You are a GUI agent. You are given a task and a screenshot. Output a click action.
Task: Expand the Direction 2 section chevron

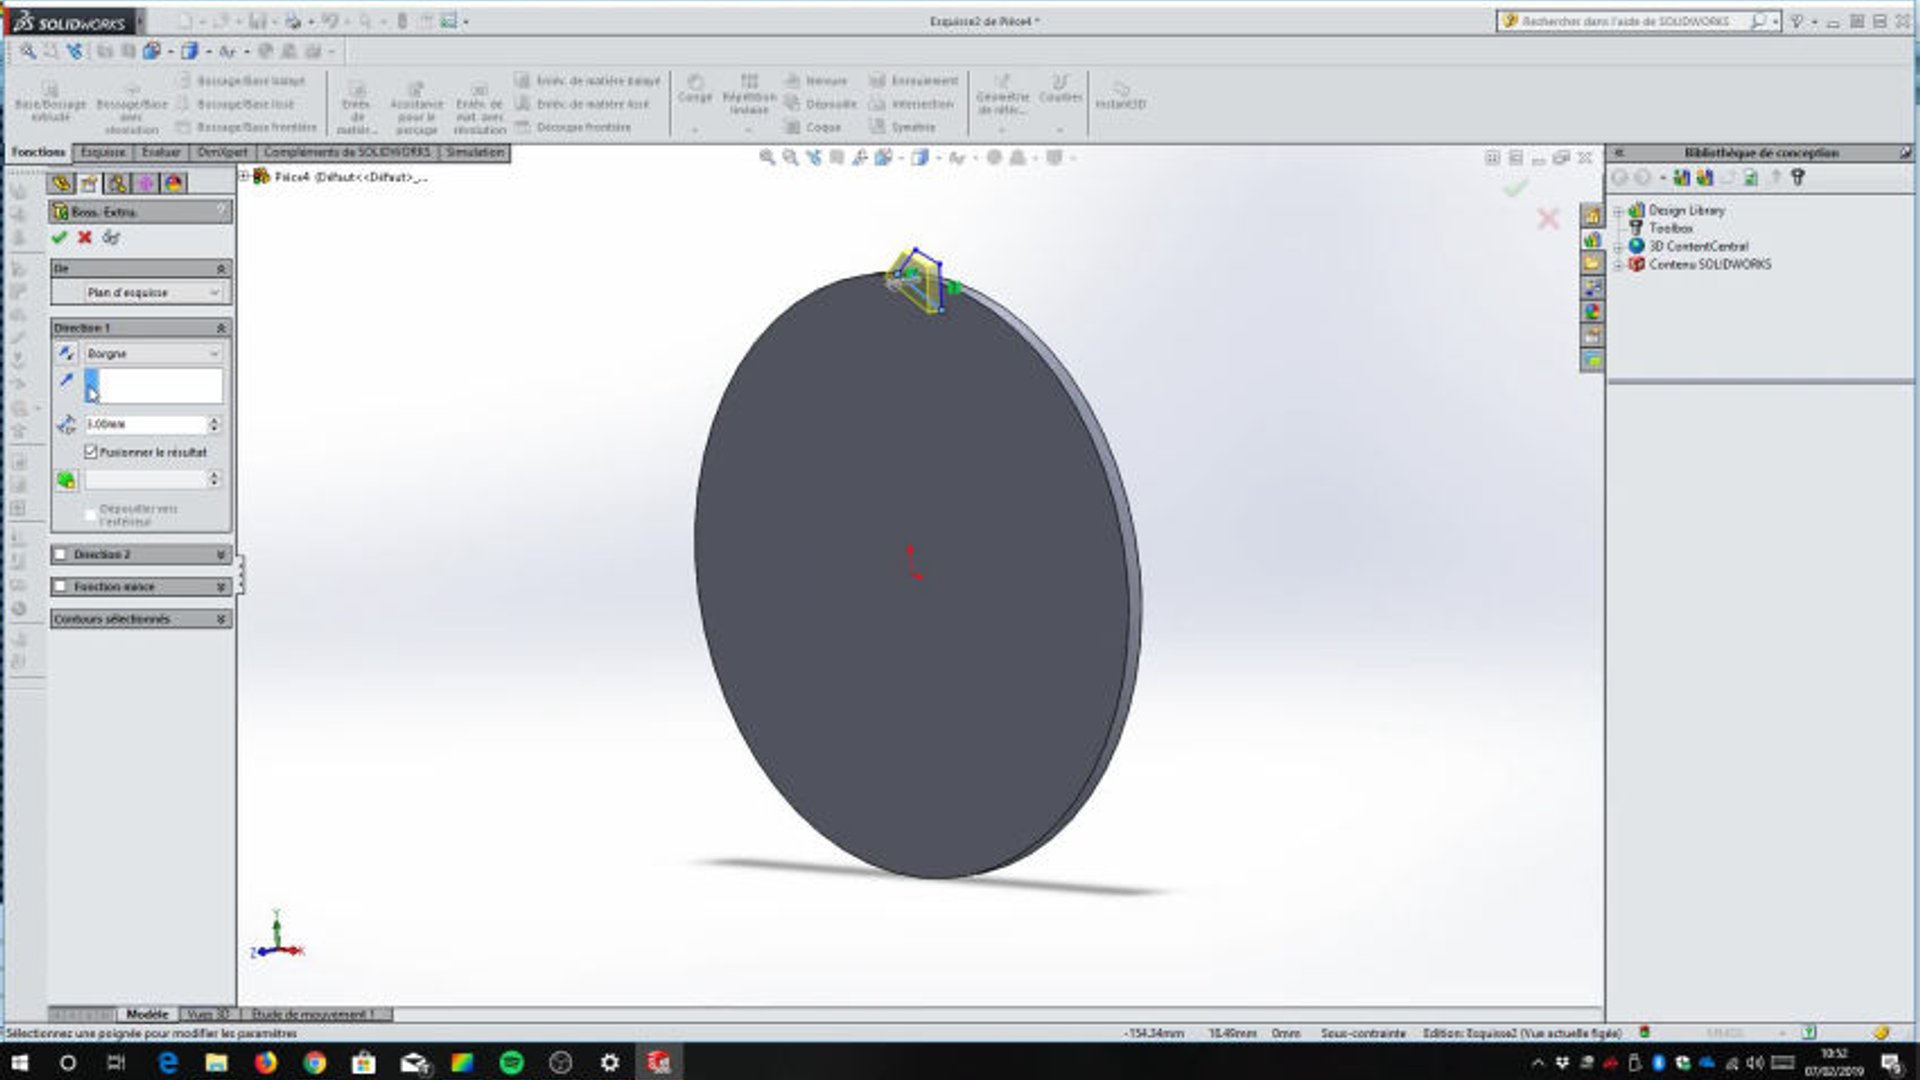point(222,554)
